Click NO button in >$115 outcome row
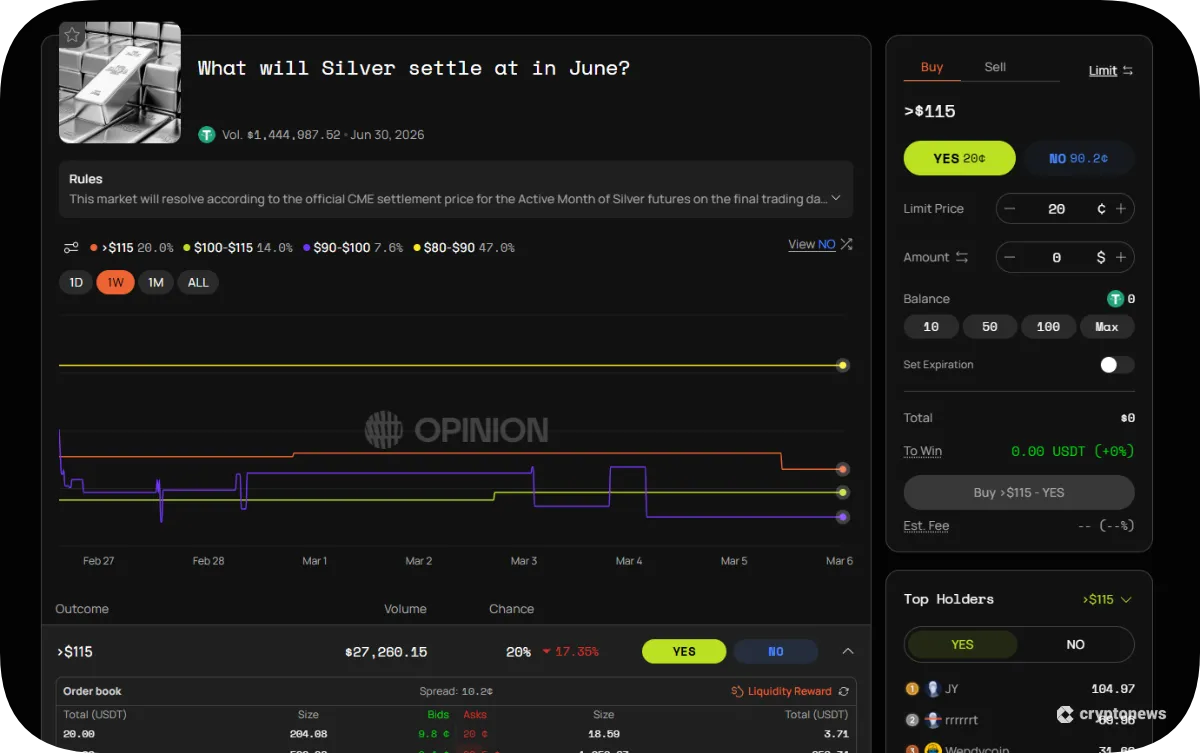1200x753 pixels. coord(776,651)
